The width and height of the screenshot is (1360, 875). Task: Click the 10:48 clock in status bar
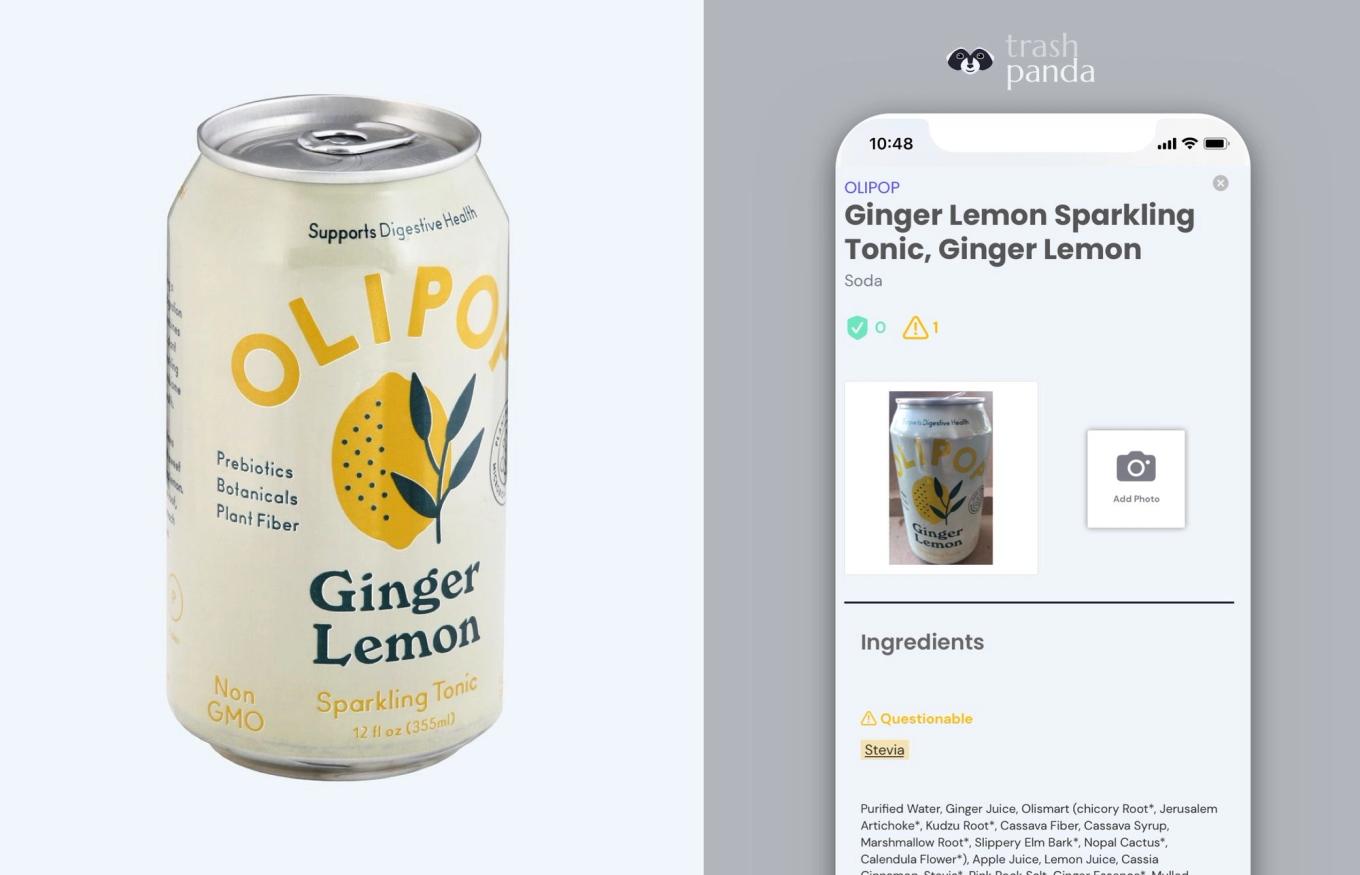click(x=890, y=144)
